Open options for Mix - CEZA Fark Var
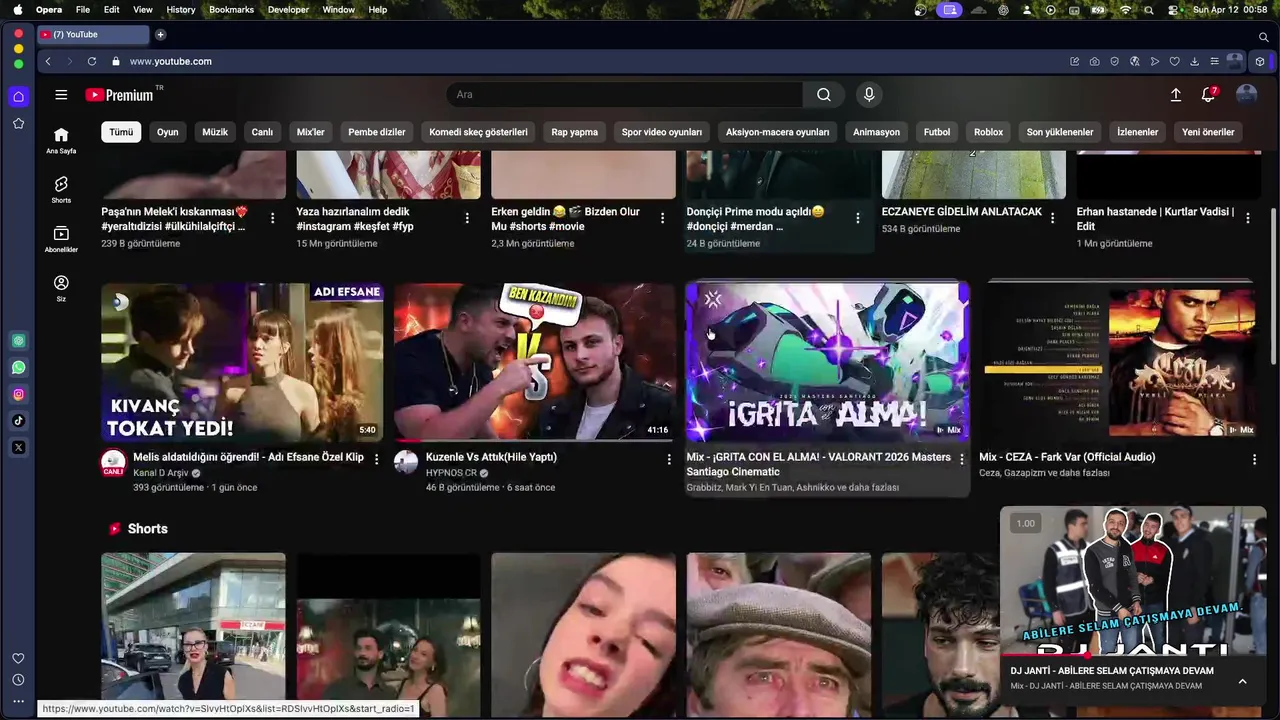1280x720 pixels. click(x=1254, y=459)
